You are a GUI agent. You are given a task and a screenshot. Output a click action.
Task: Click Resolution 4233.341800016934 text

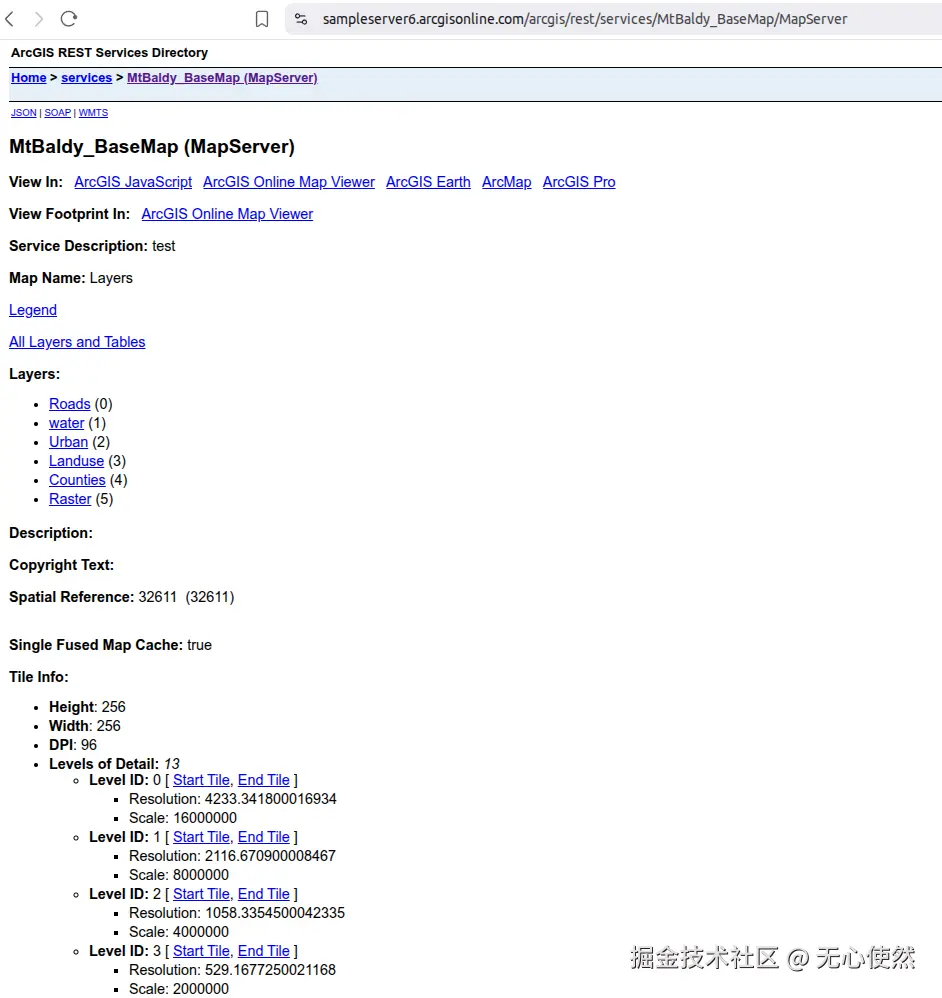click(233, 799)
